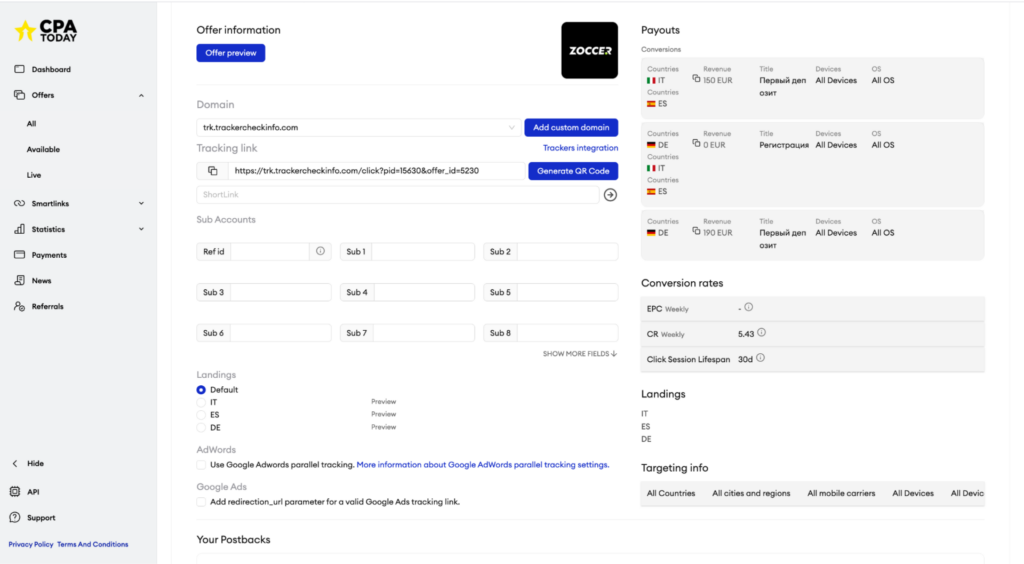
Task: Click 'All cities and regions' targeting text
Action: (x=751, y=494)
